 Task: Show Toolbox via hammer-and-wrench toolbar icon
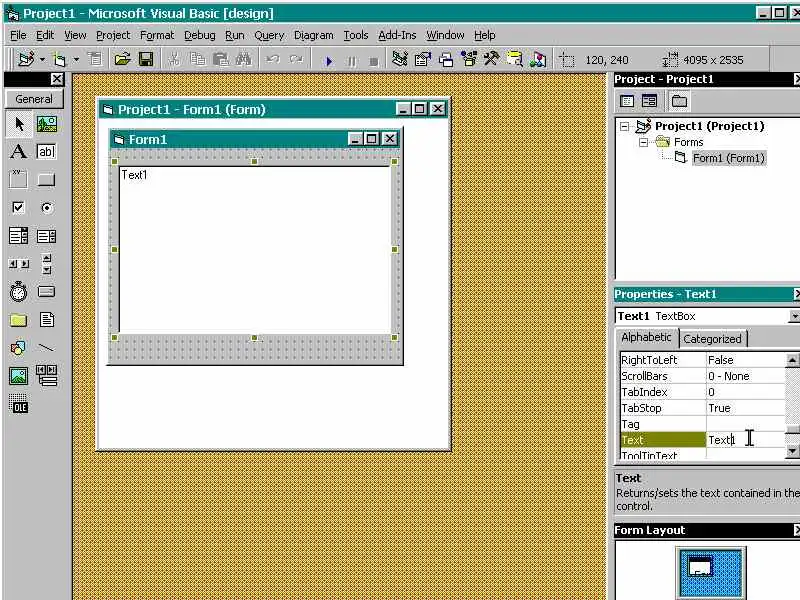491,60
